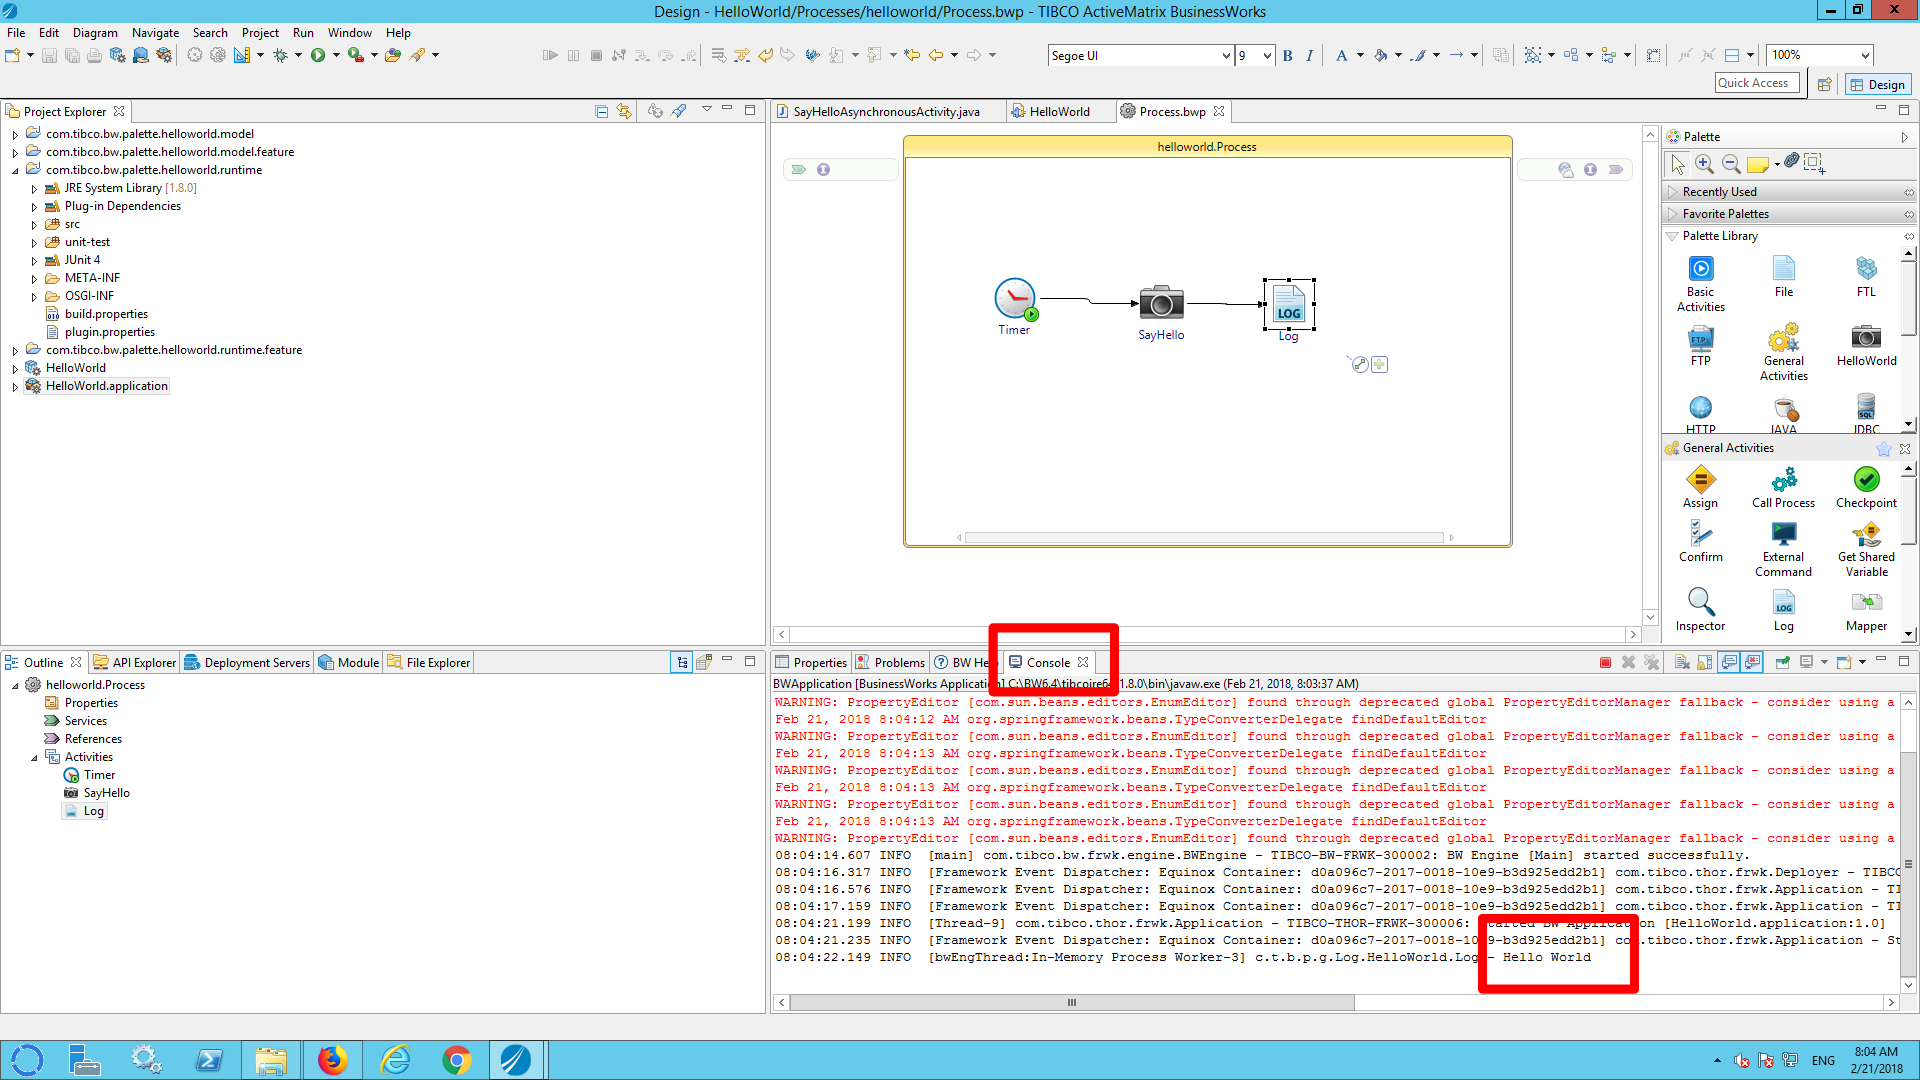The image size is (1920, 1080).
Task: Select the SayHello camera activity on canvas
Action: [x=1161, y=303]
